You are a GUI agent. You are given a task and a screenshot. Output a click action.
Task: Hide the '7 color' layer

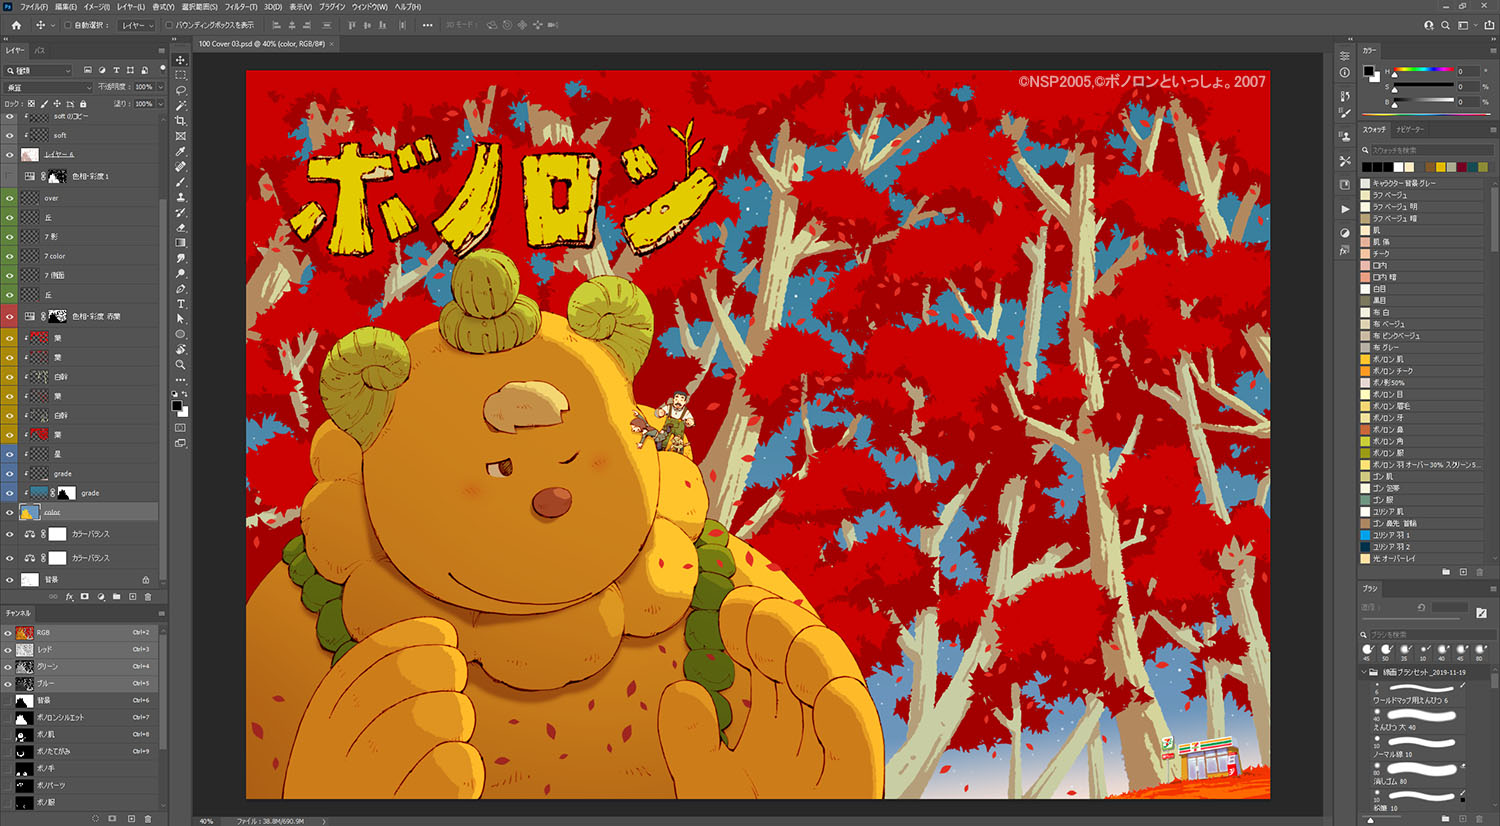point(10,256)
